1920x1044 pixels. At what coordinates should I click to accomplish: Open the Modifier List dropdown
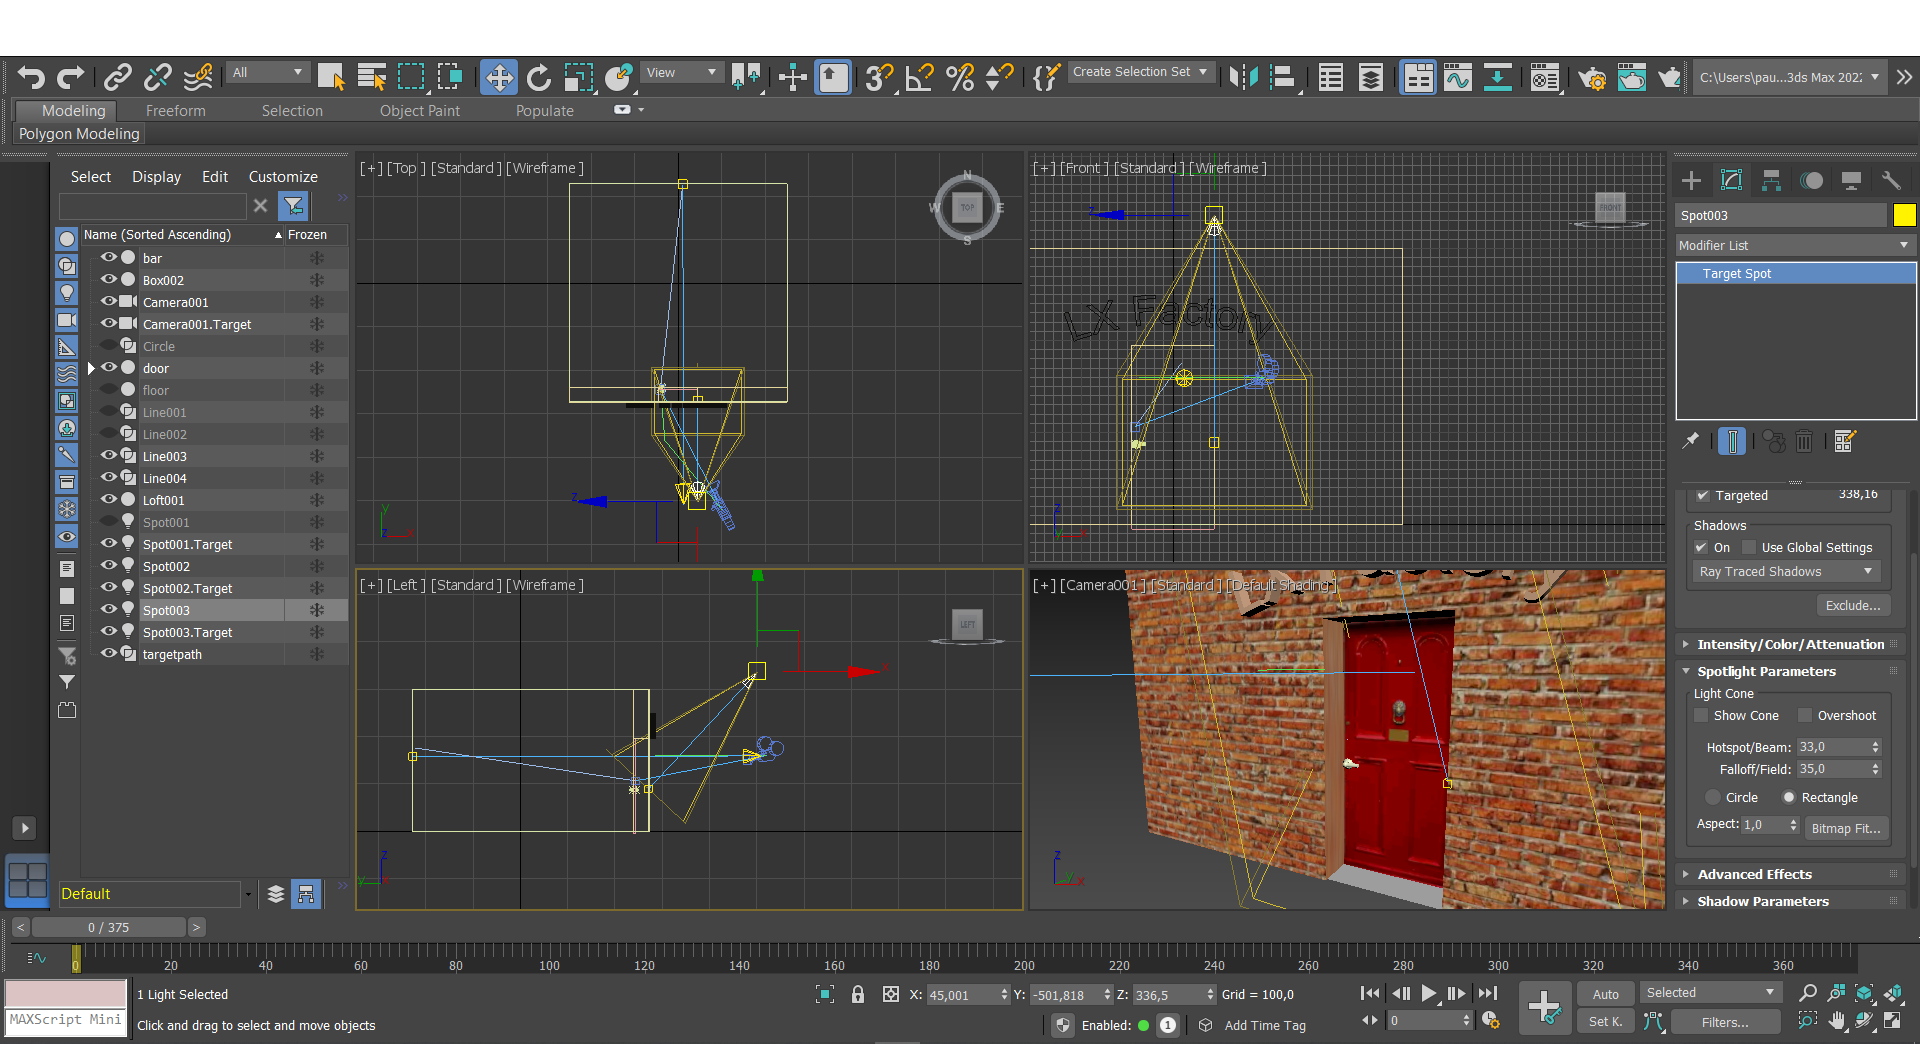1795,245
